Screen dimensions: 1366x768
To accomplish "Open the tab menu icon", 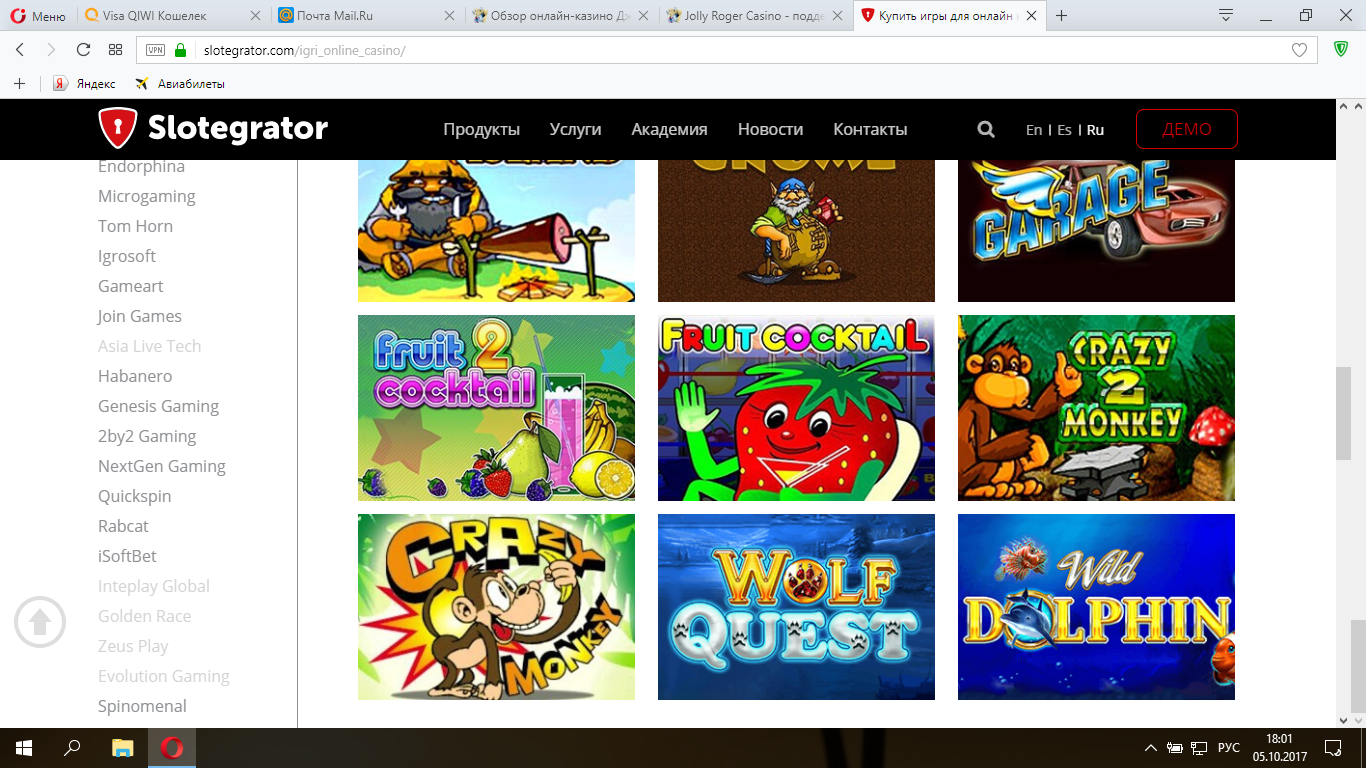I will click(x=1226, y=15).
